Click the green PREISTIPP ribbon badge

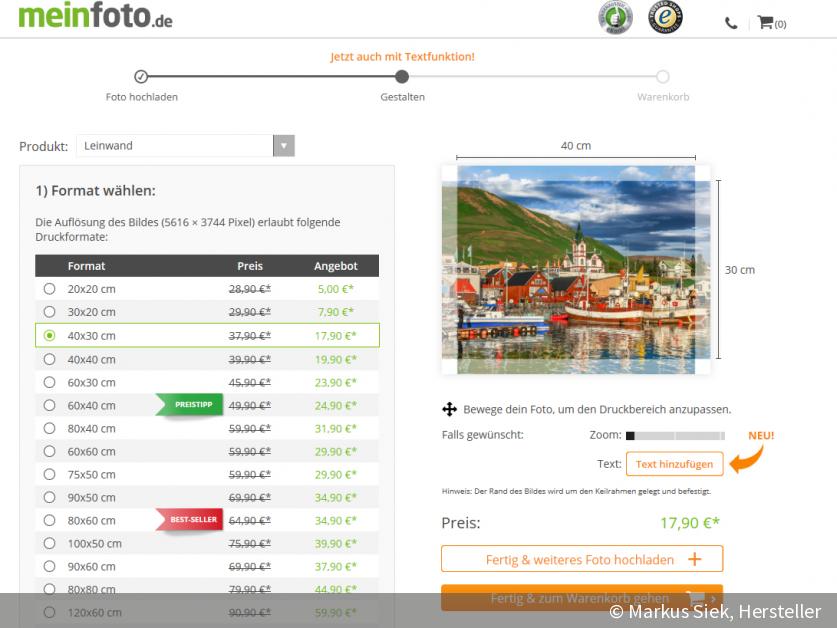pos(189,405)
